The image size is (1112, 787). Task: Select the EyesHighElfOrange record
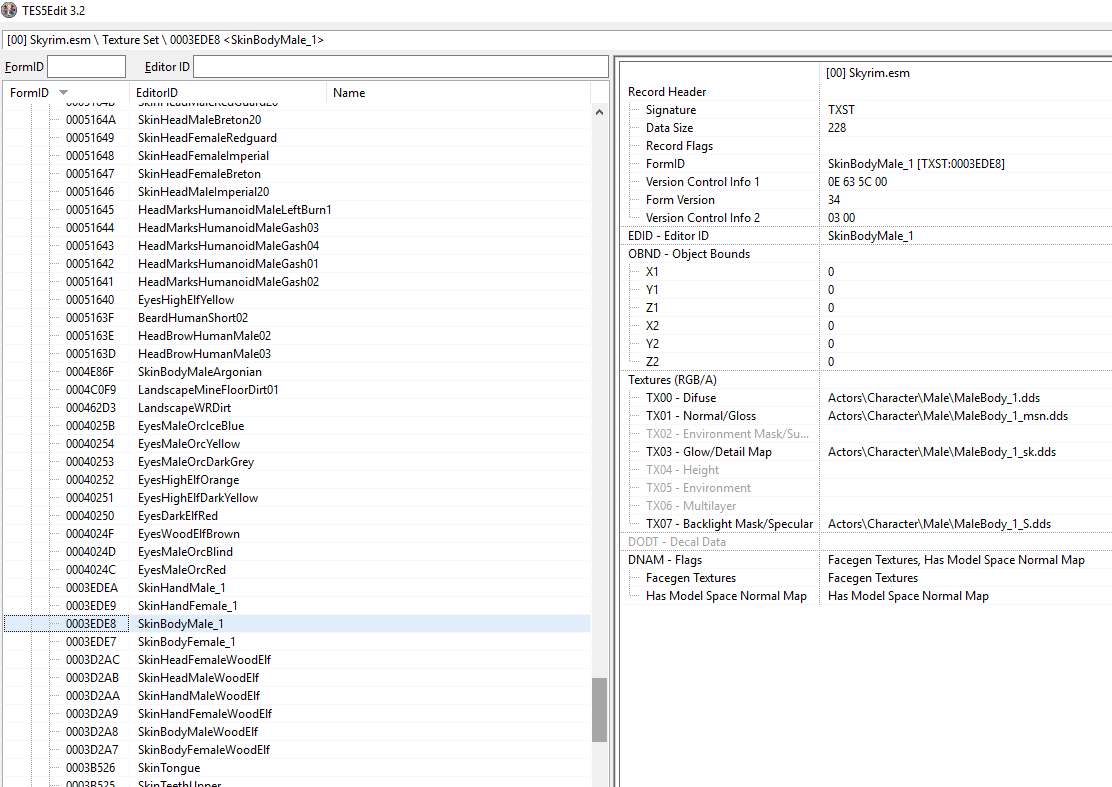296,480
